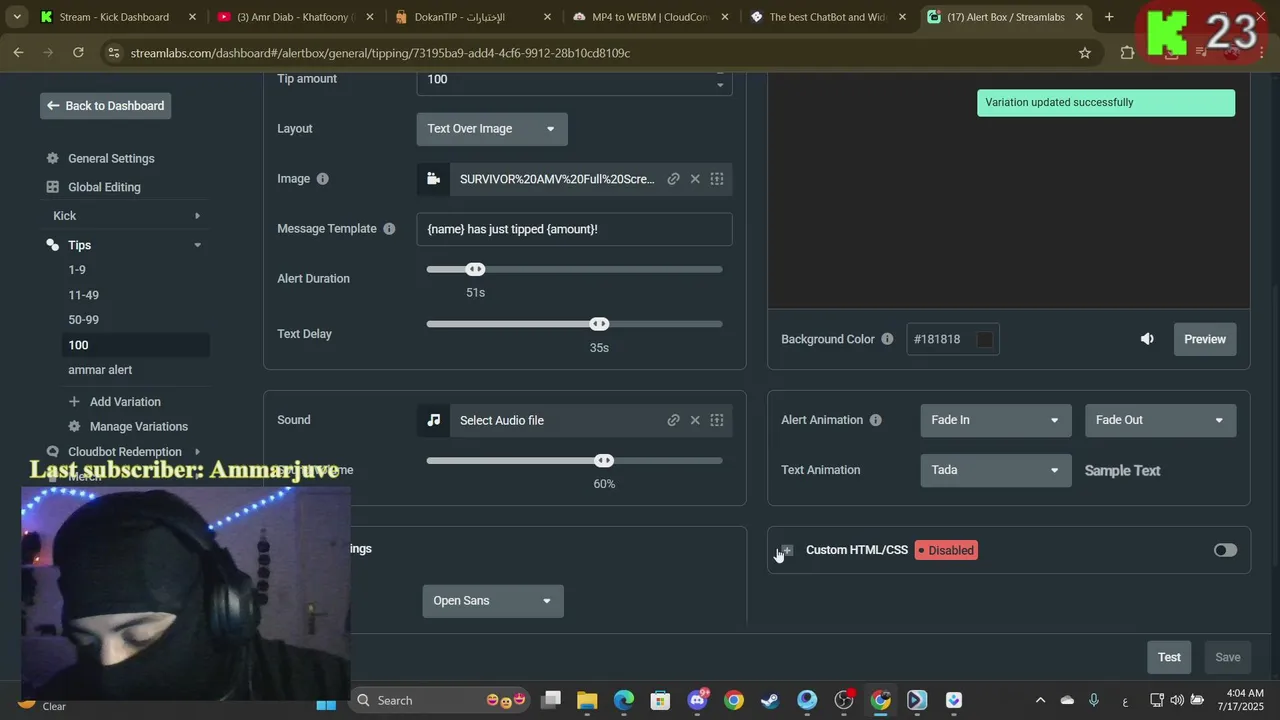Image resolution: width=1280 pixels, height=720 pixels.
Task: Switch to the MP4 to WEBM CloudConvert tab
Action: [x=650, y=17]
